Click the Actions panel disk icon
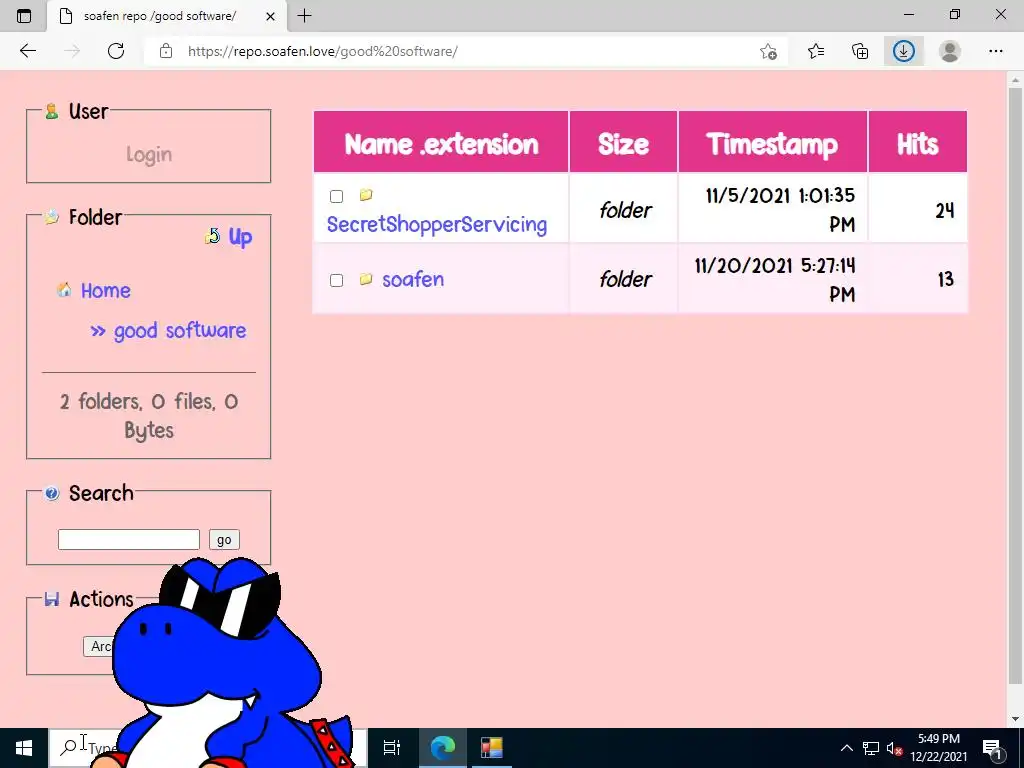 (x=52, y=599)
